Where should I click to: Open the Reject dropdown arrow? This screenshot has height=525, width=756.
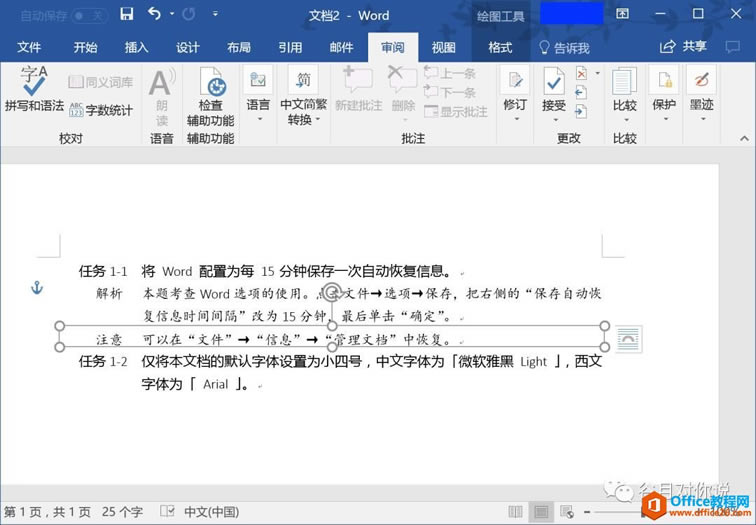click(597, 73)
